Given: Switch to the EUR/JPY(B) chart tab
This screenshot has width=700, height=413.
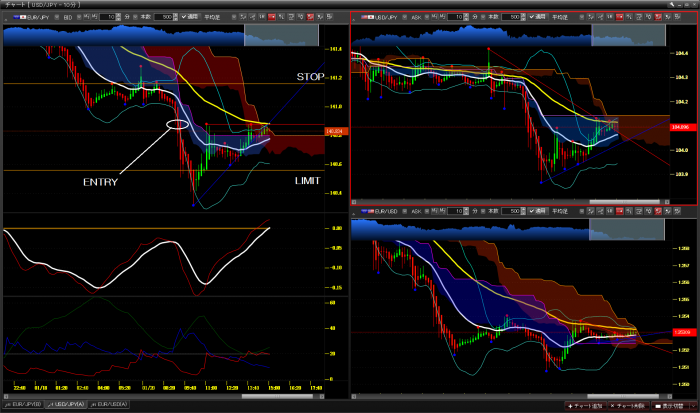Looking at the screenshot, I should pyautogui.click(x=24, y=405).
